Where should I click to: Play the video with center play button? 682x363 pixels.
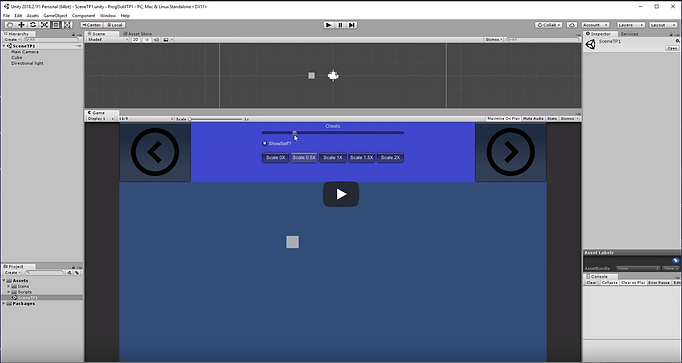click(341, 194)
